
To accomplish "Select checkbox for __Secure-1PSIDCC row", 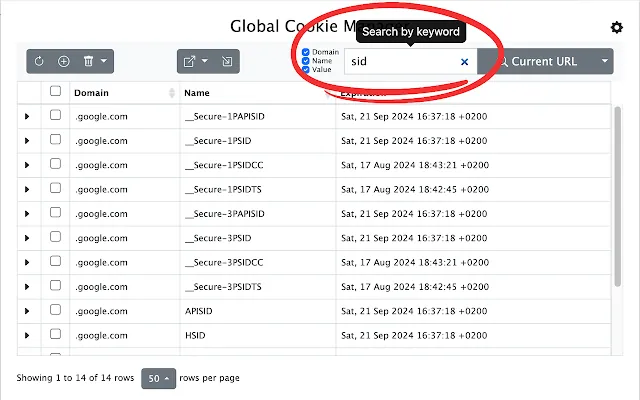I will pos(55,164).
